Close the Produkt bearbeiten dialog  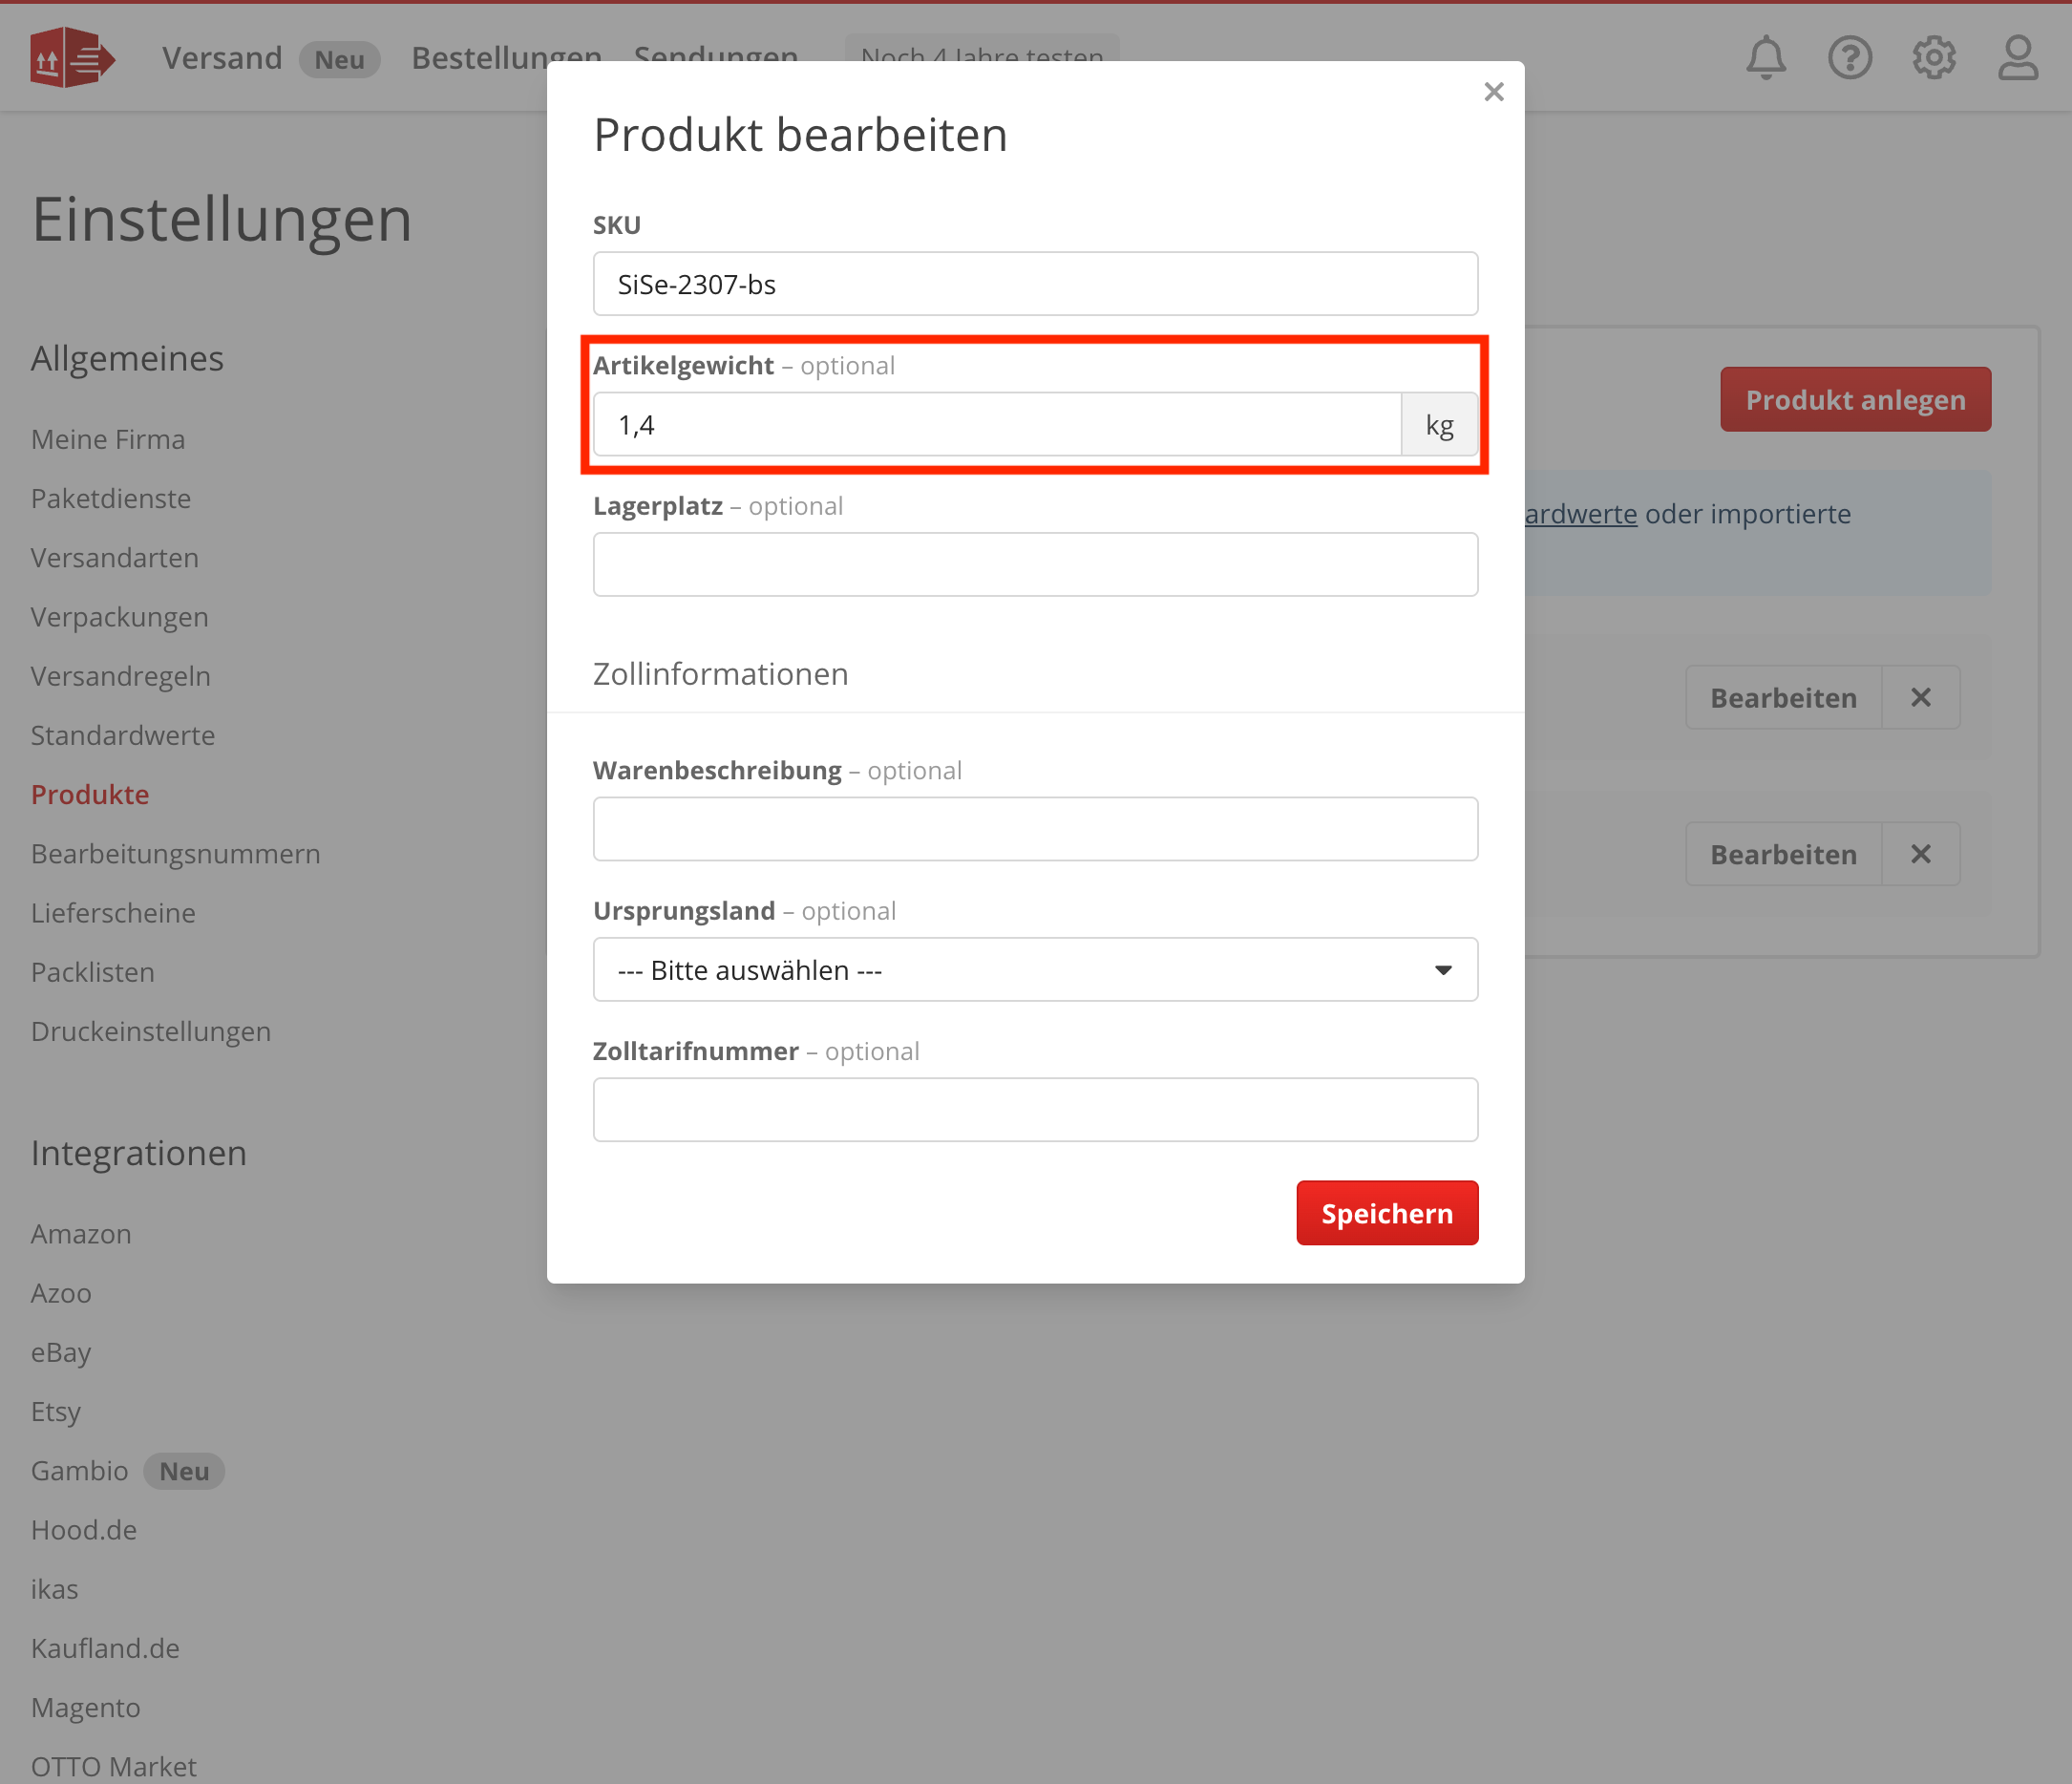[1494, 92]
